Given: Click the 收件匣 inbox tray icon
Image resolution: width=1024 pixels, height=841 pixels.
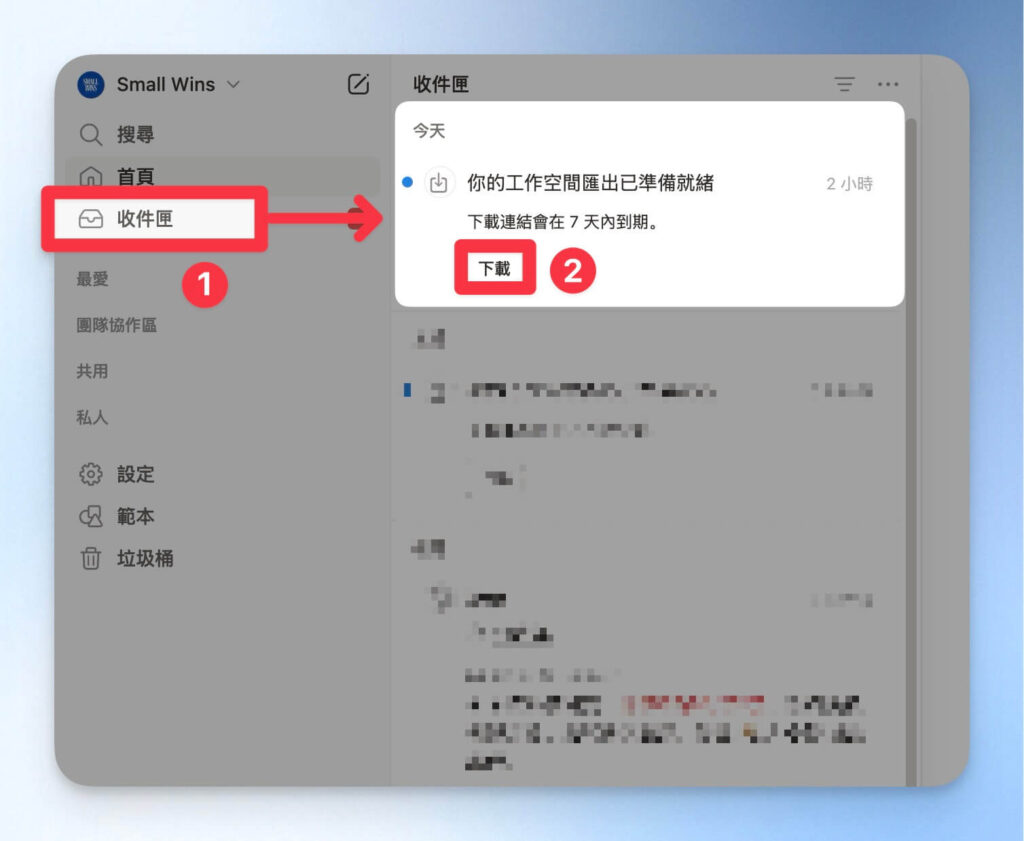Looking at the screenshot, I should click(x=91, y=219).
